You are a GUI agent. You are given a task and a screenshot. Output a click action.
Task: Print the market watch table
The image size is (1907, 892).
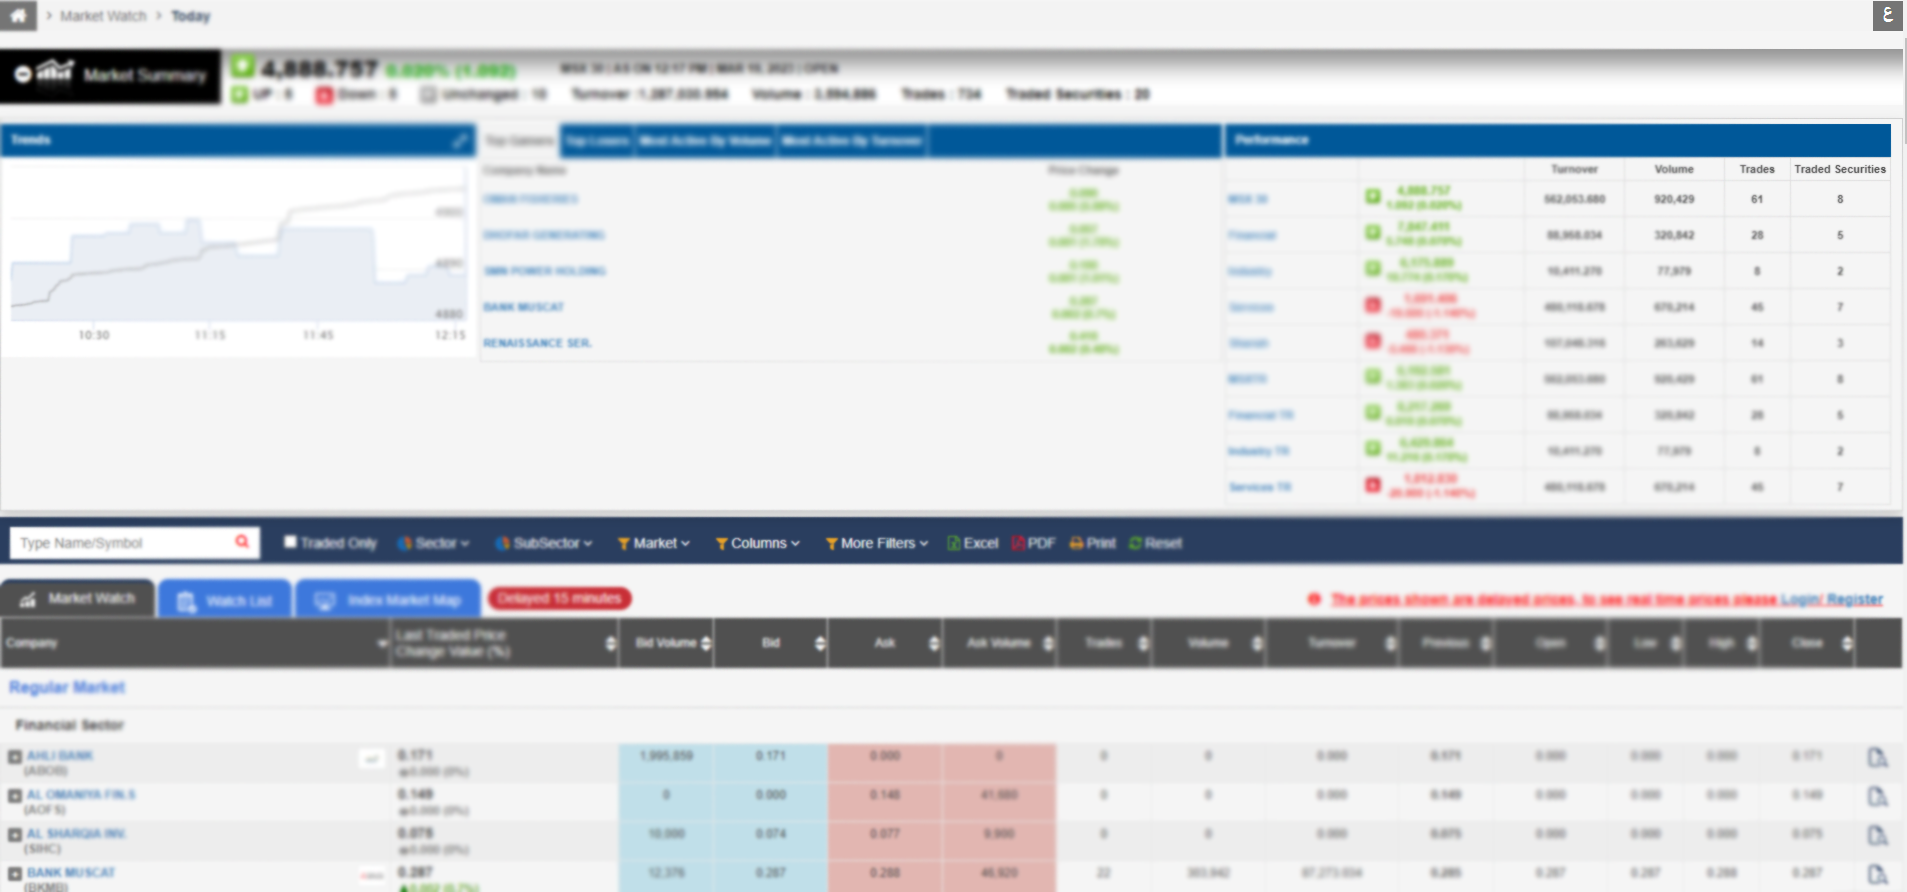(1093, 543)
